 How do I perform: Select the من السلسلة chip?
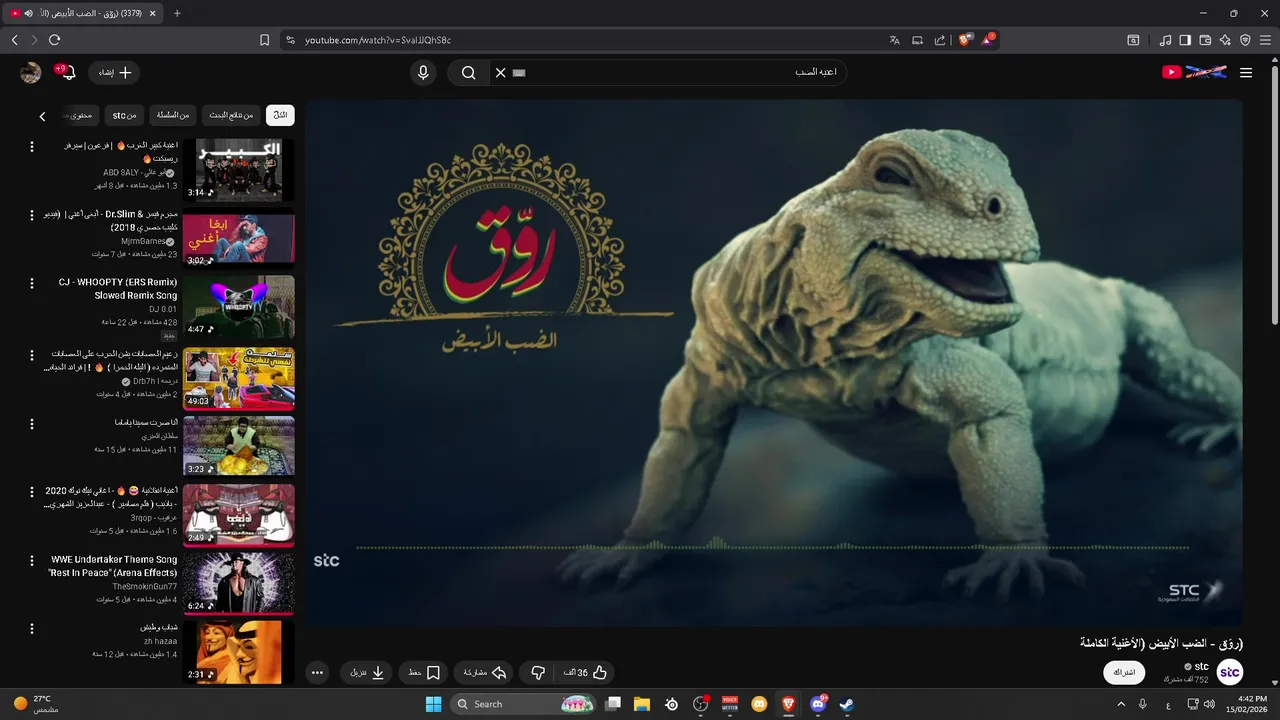(x=173, y=115)
